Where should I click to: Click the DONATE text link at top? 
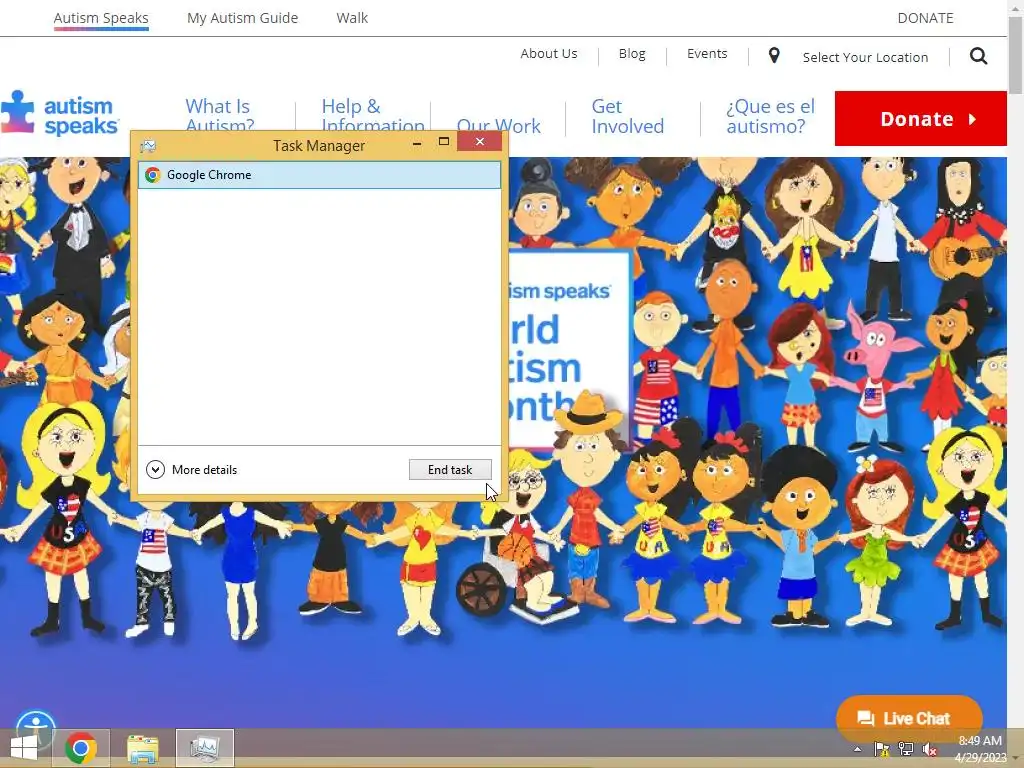coord(925,18)
